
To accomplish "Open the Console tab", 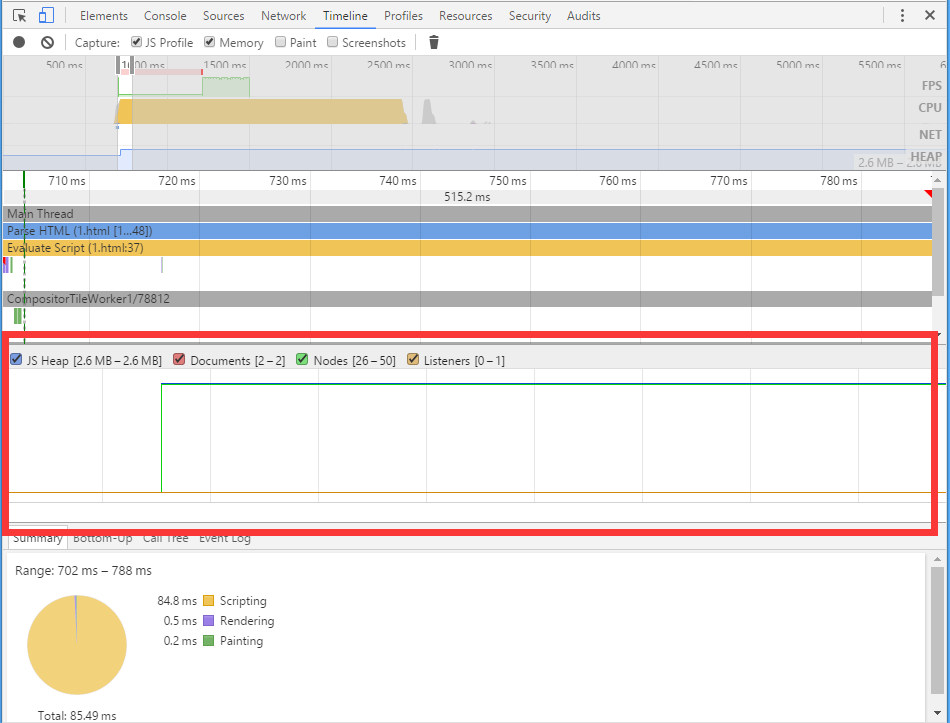I will (165, 16).
